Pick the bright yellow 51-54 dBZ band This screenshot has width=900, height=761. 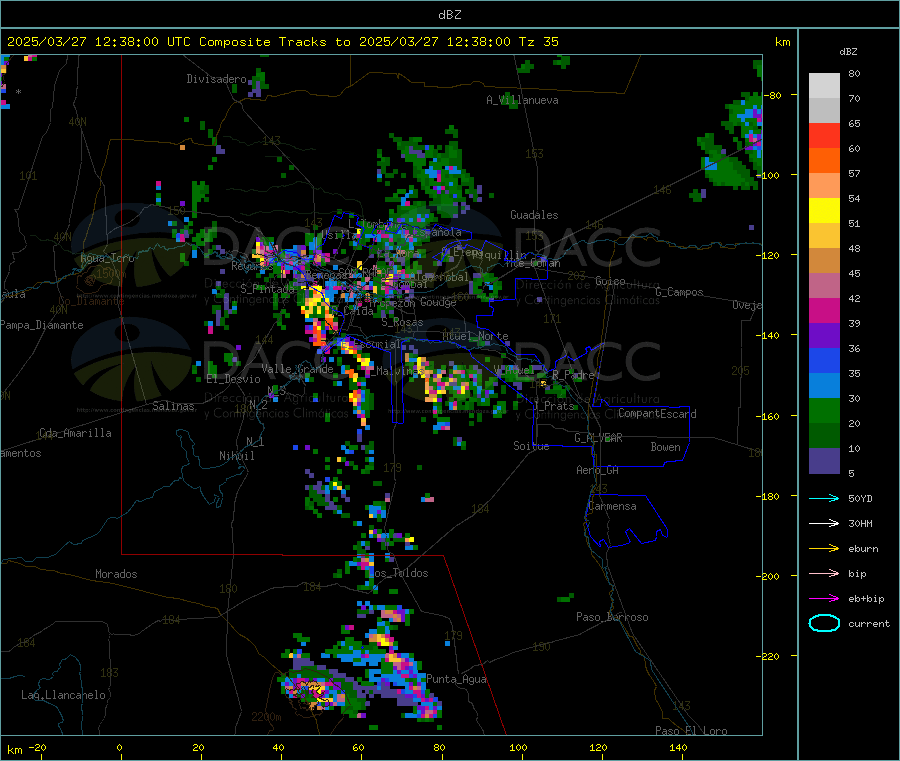click(824, 211)
